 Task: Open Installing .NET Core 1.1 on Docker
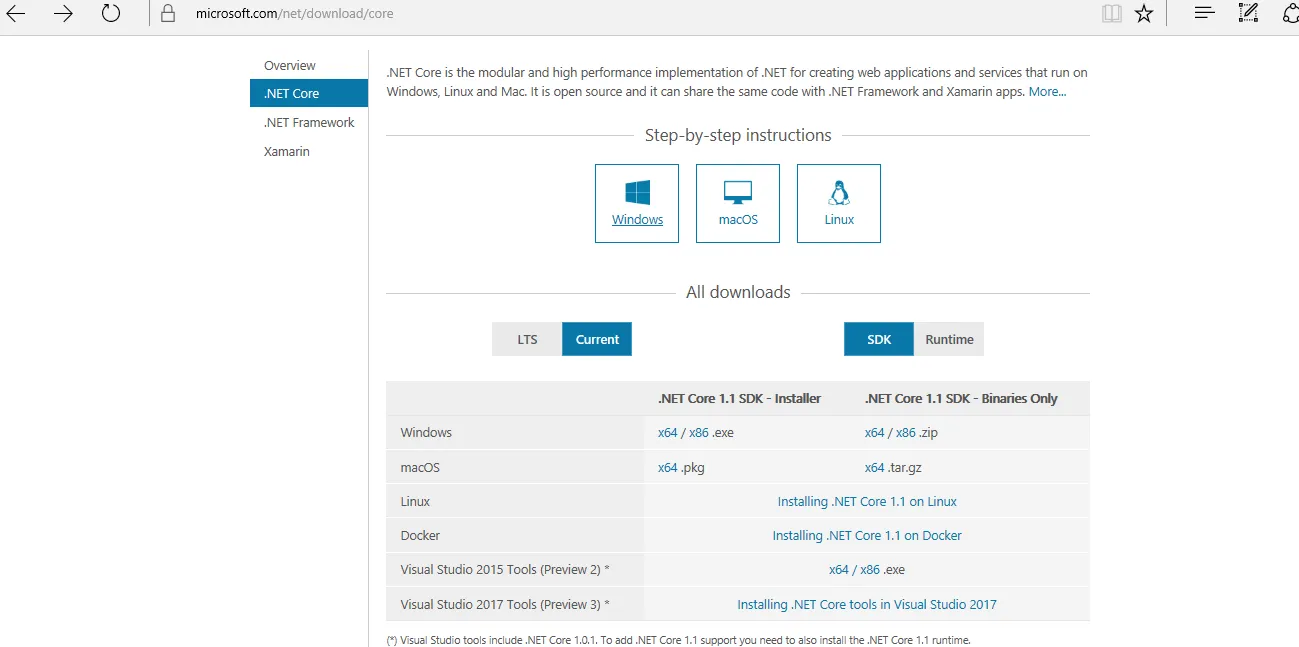[867, 535]
